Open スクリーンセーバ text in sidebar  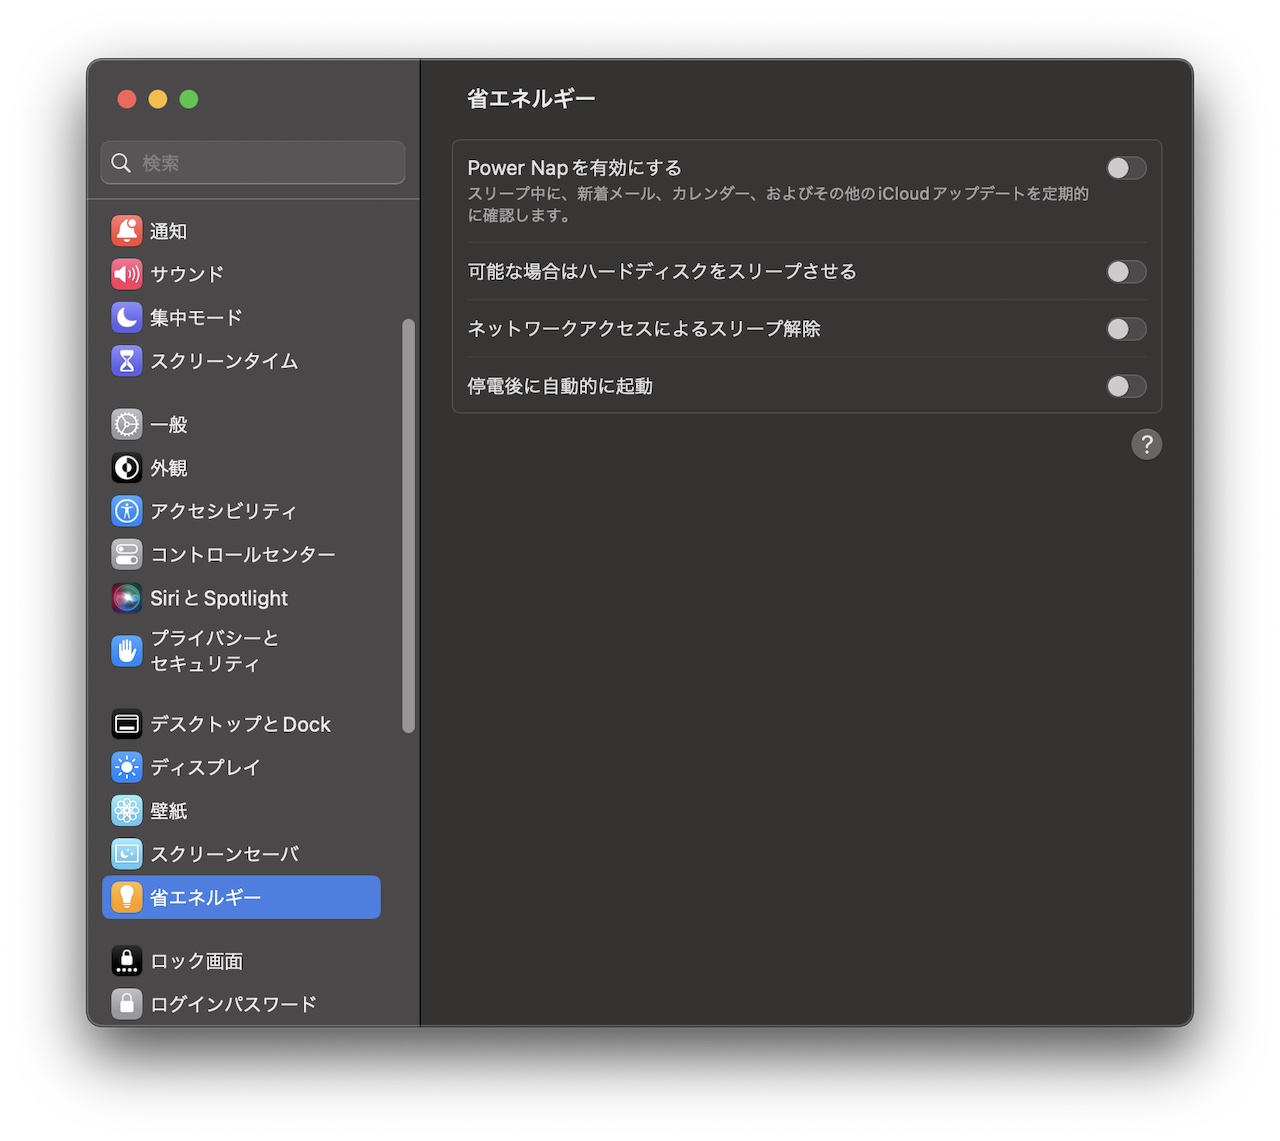pyautogui.click(x=224, y=854)
